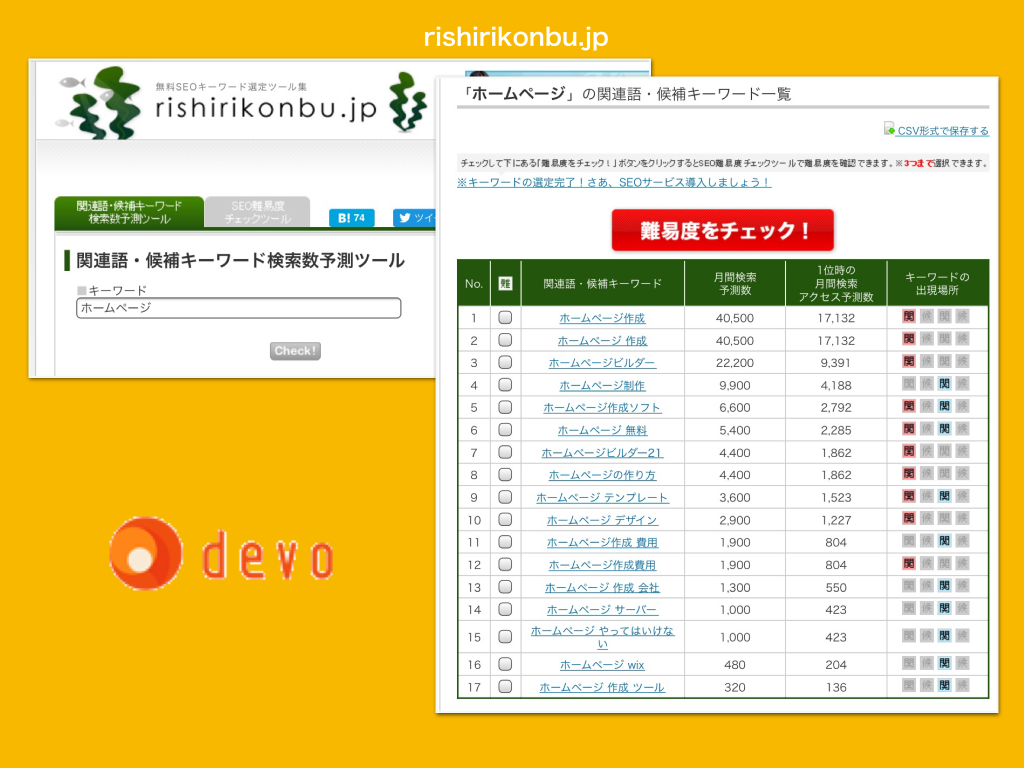Click the キーワードの出現場所 column header
This screenshot has height=768, width=1024.
(x=937, y=283)
